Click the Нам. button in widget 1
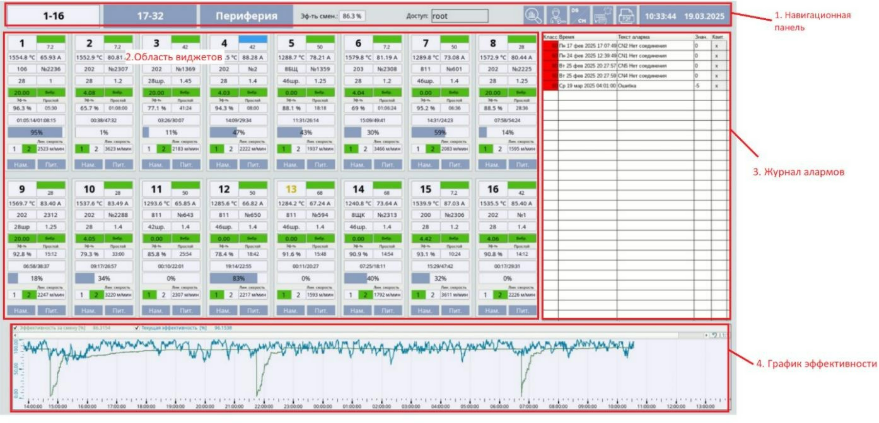 21,165
